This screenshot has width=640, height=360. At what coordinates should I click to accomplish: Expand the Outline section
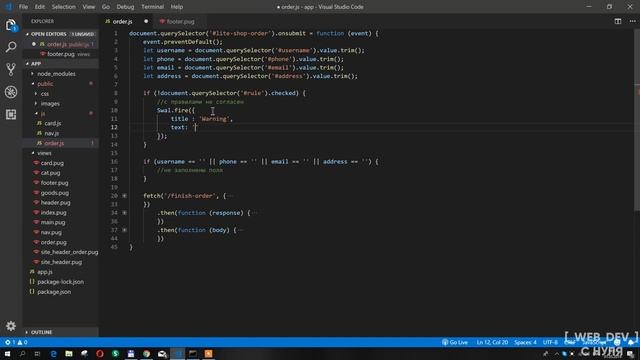(x=41, y=332)
